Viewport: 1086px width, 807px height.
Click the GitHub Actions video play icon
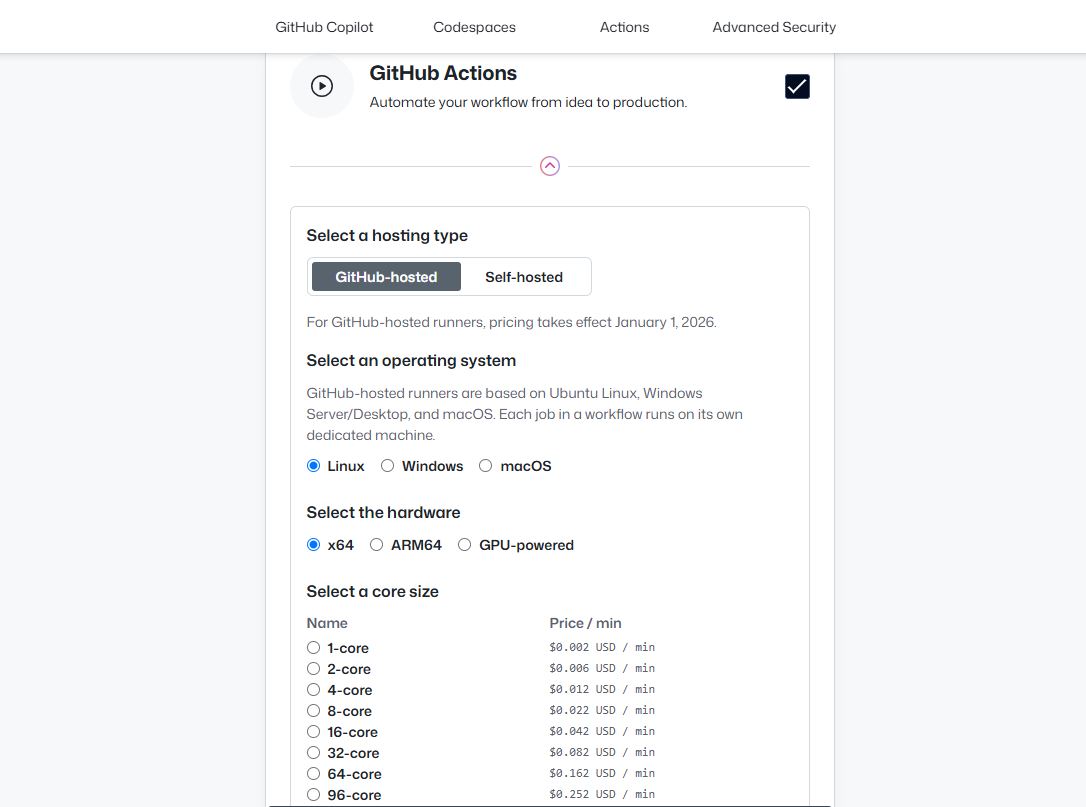tap(321, 85)
